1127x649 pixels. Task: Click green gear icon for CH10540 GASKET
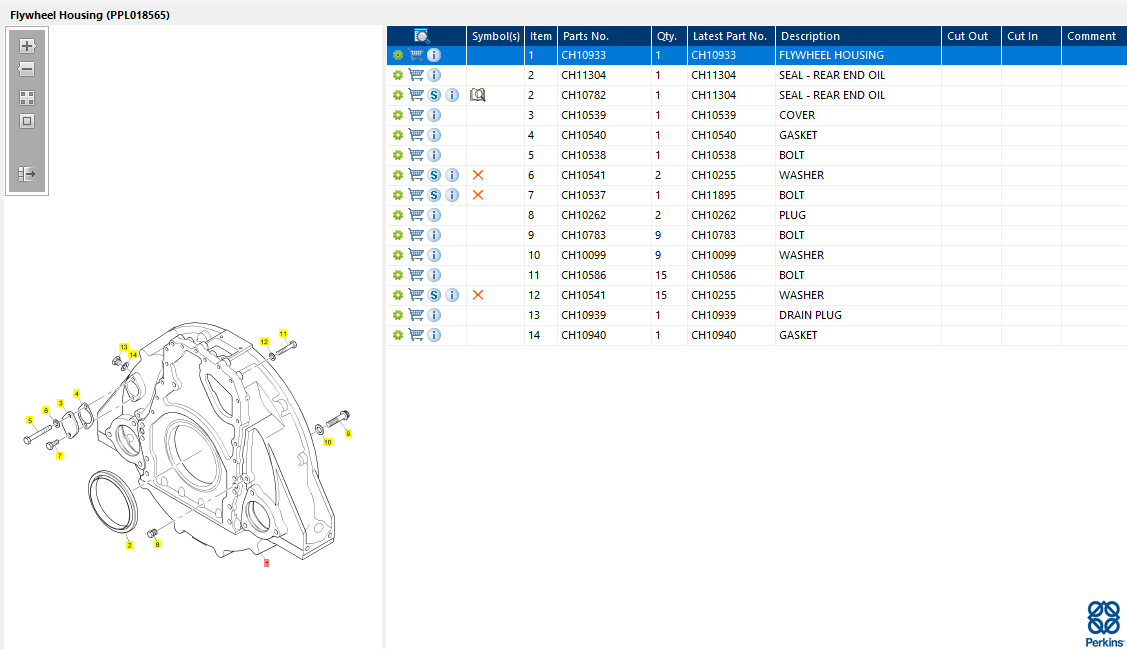pos(398,135)
